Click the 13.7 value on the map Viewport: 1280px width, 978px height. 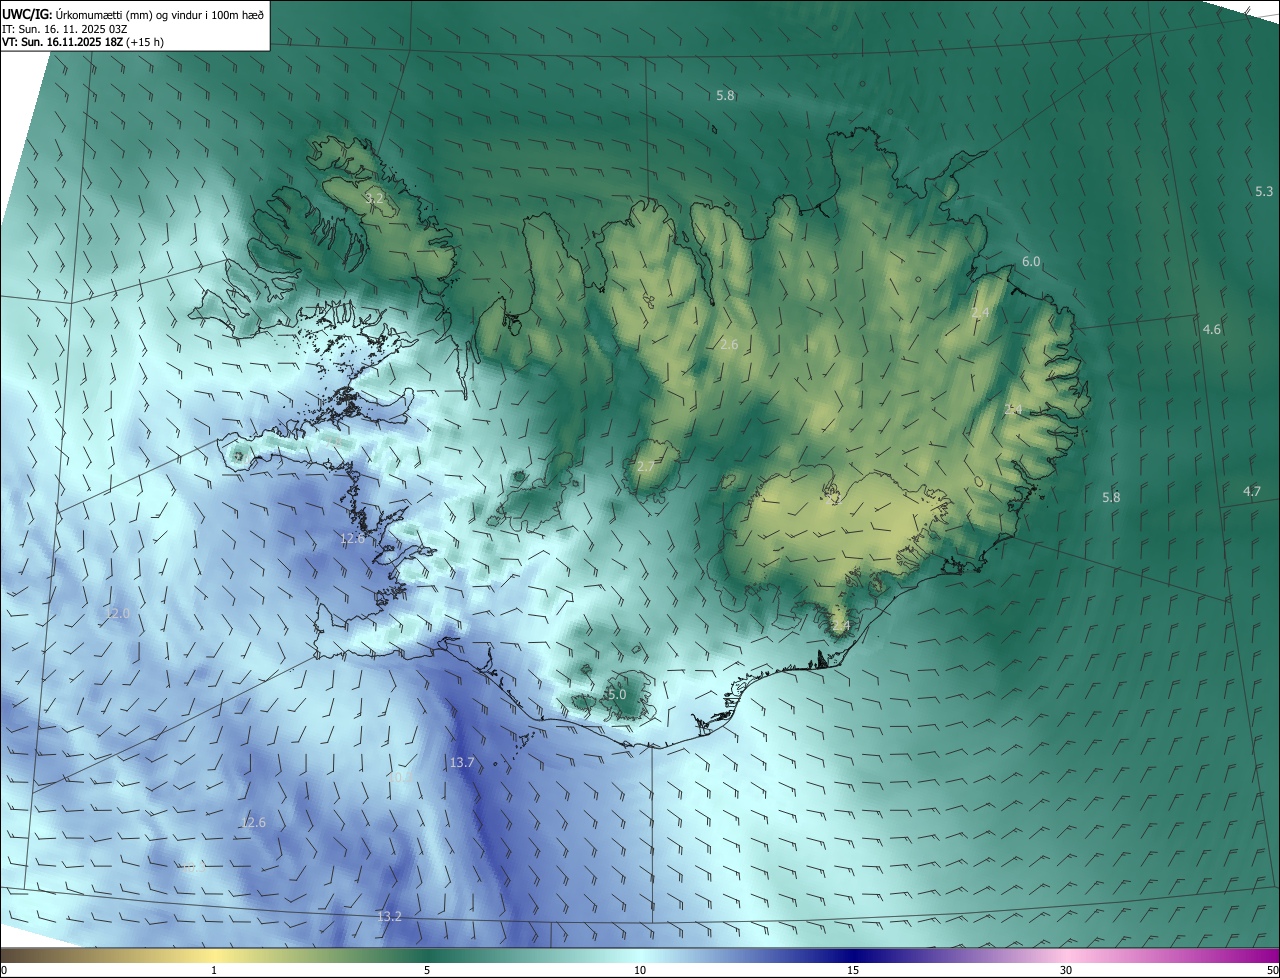pyautogui.click(x=461, y=762)
